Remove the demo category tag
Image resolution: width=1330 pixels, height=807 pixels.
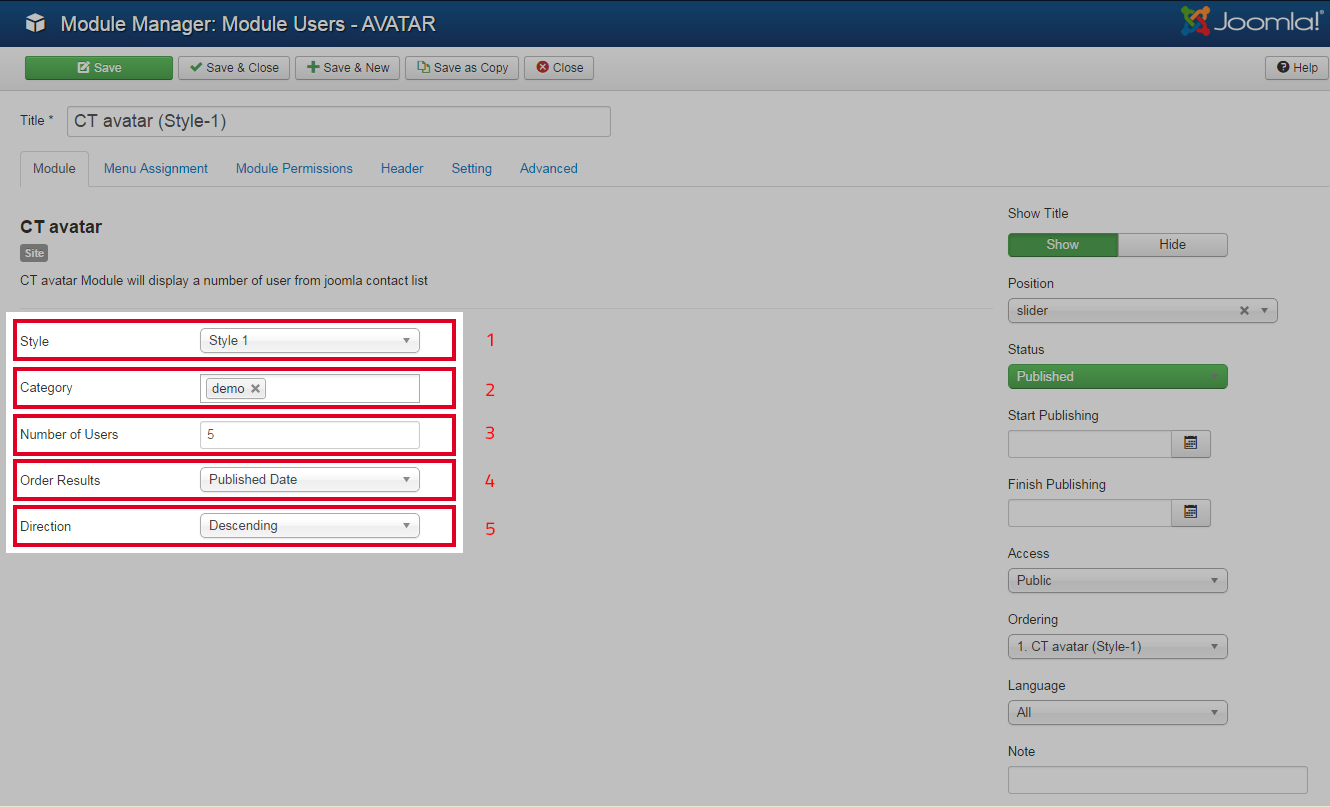coord(256,389)
